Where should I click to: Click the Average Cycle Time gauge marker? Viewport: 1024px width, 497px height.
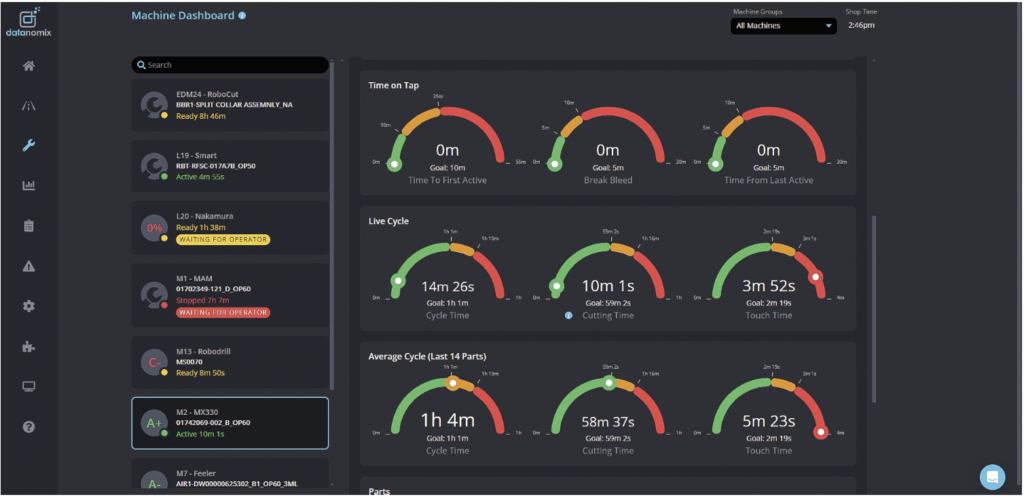pyautogui.click(x=453, y=383)
